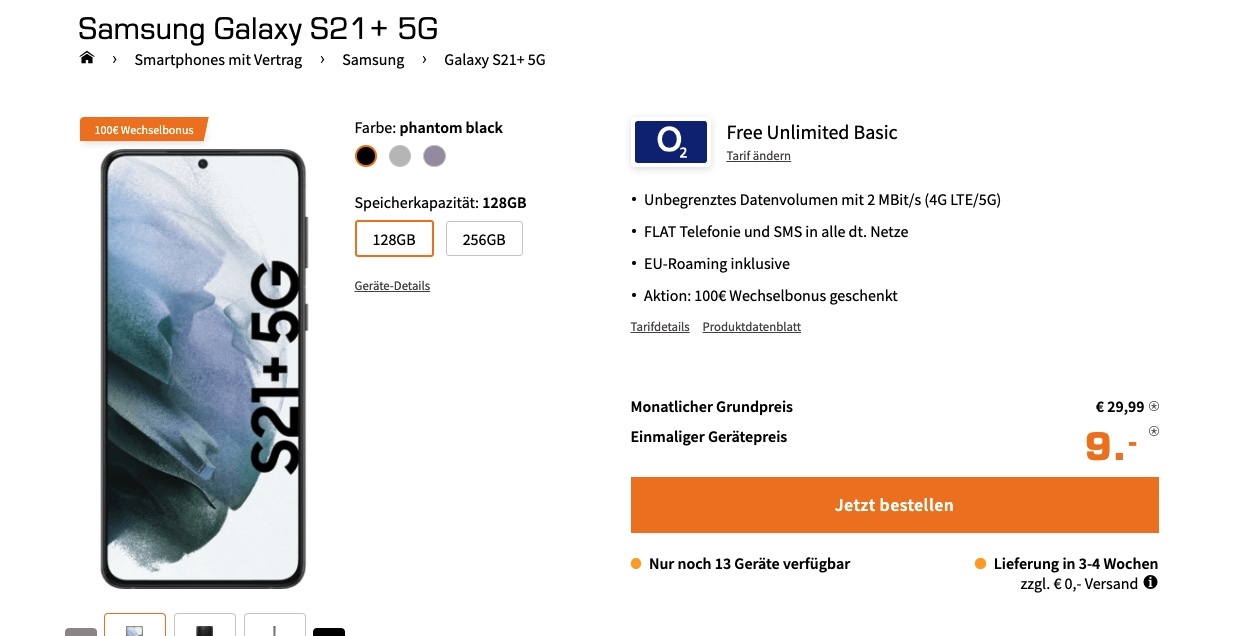
Task: Select the 256GB storage option
Action: click(x=484, y=239)
